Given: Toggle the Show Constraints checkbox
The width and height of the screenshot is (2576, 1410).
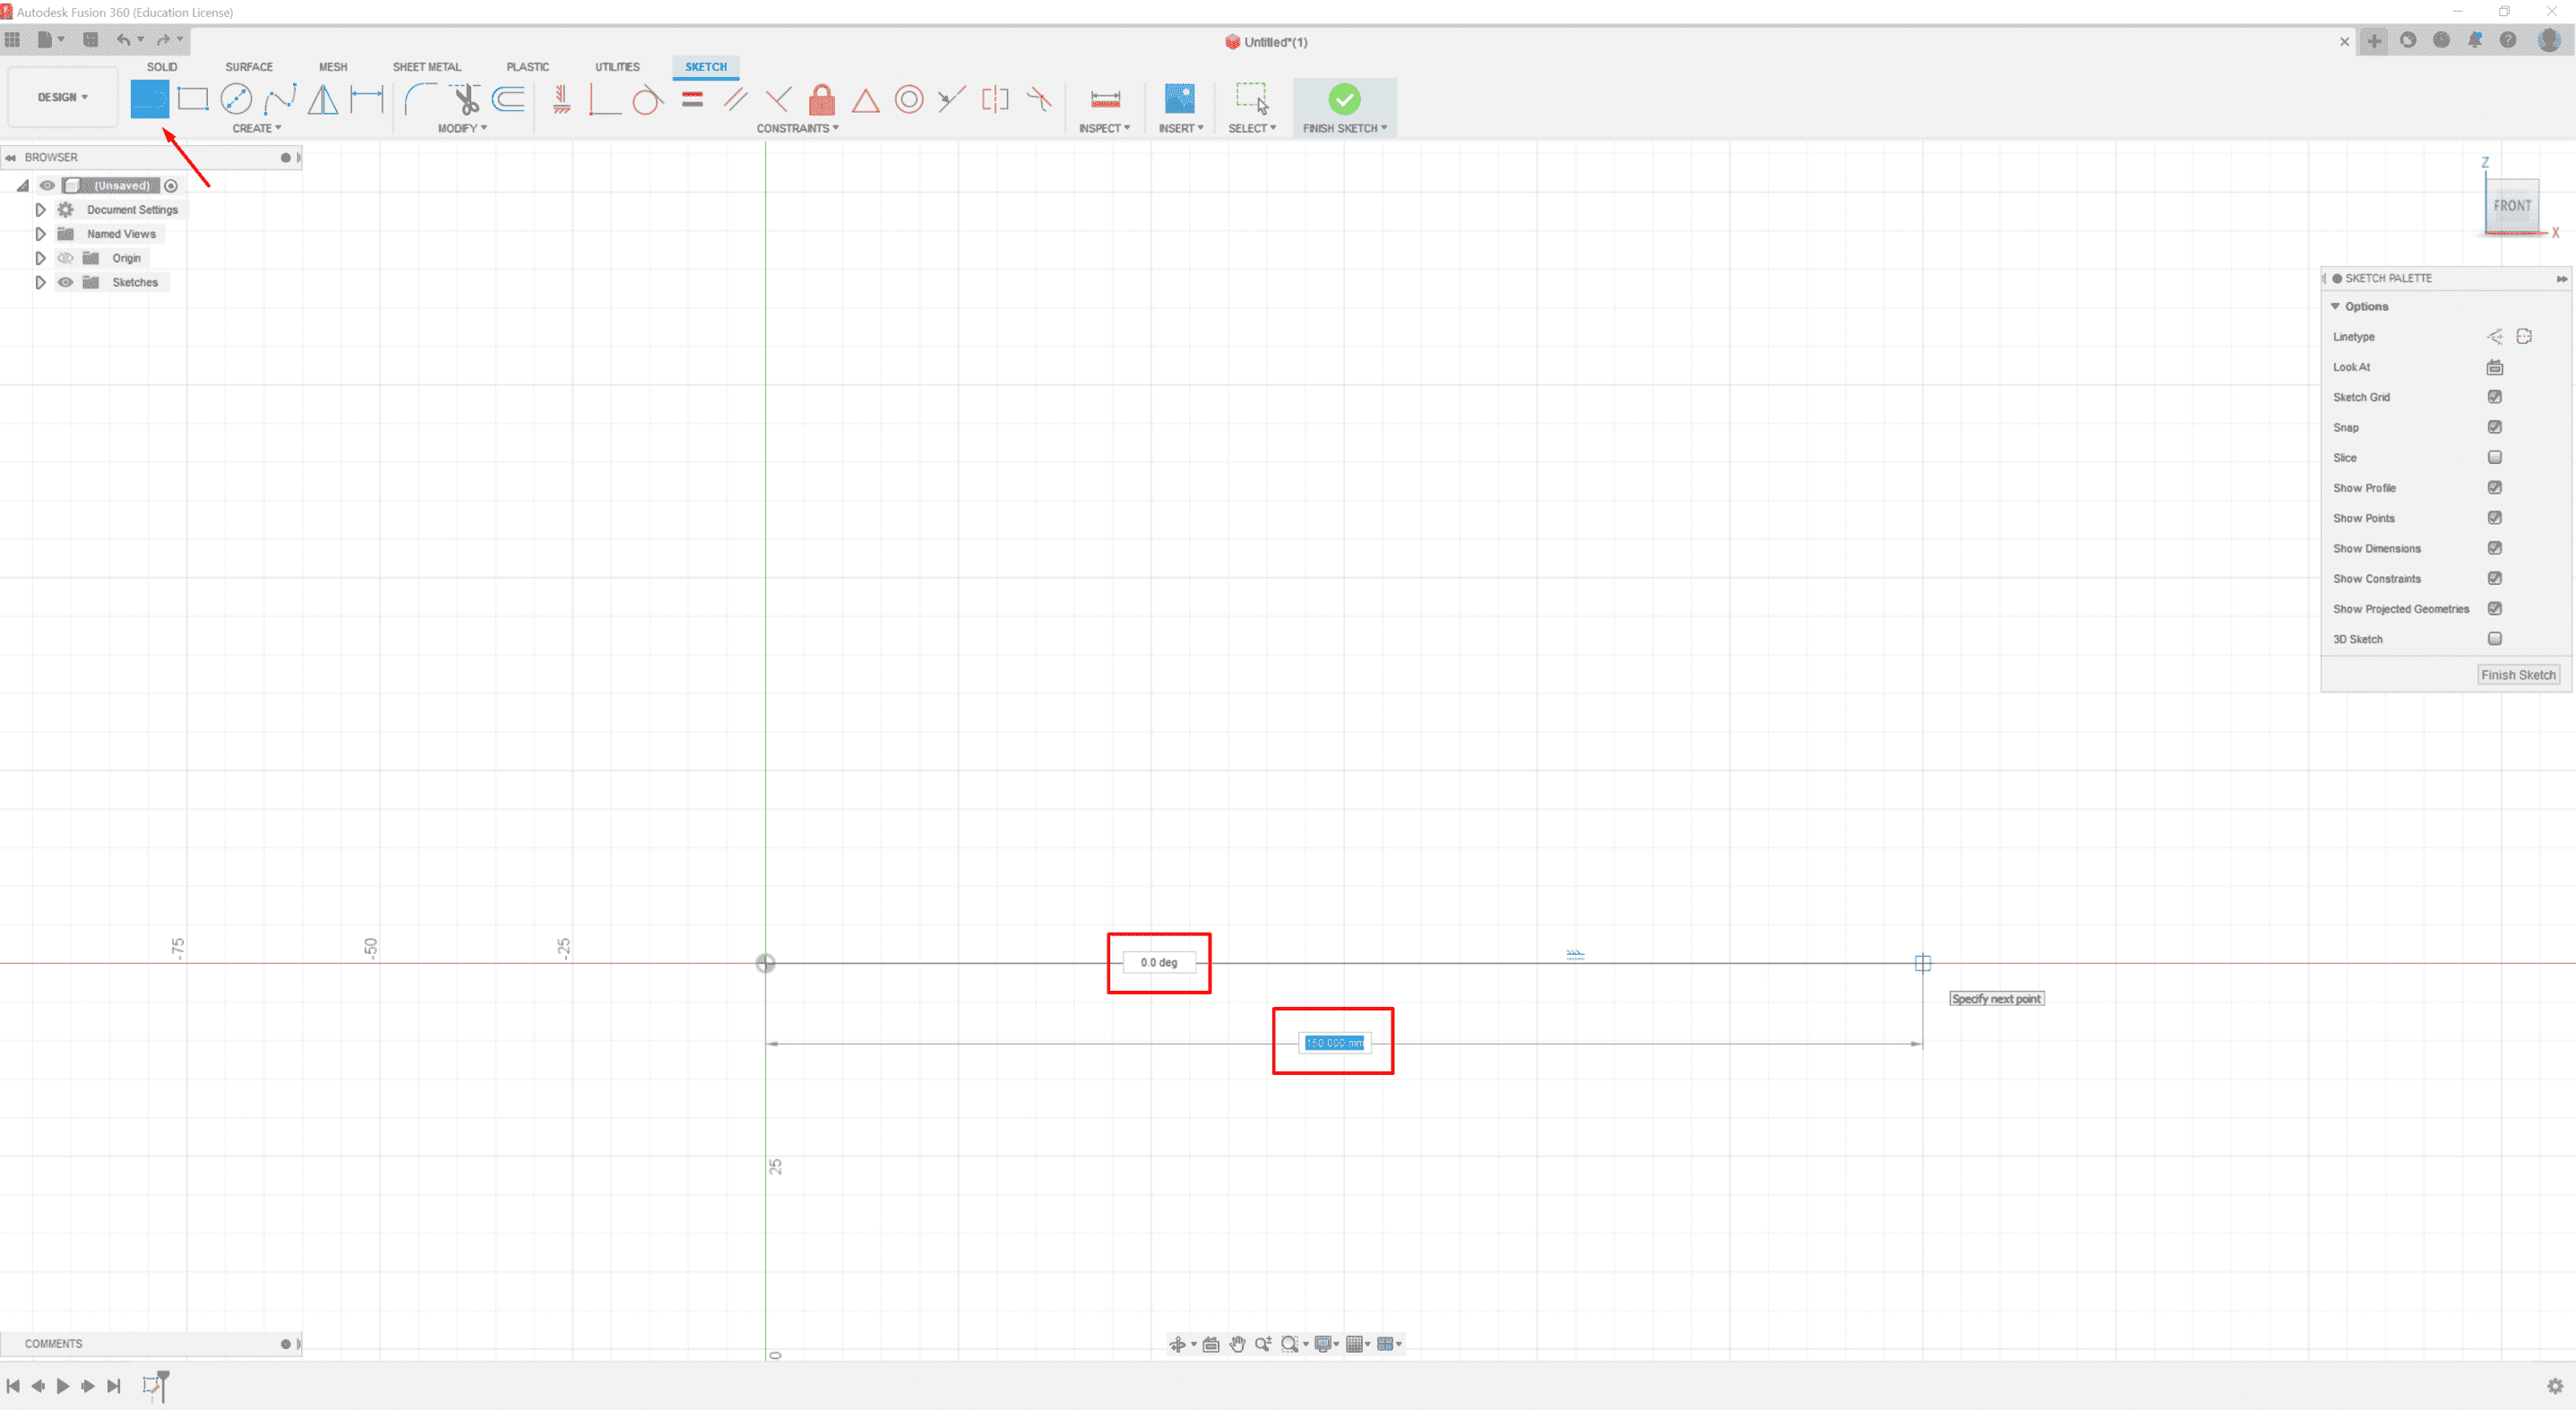Looking at the screenshot, I should pos(2495,578).
